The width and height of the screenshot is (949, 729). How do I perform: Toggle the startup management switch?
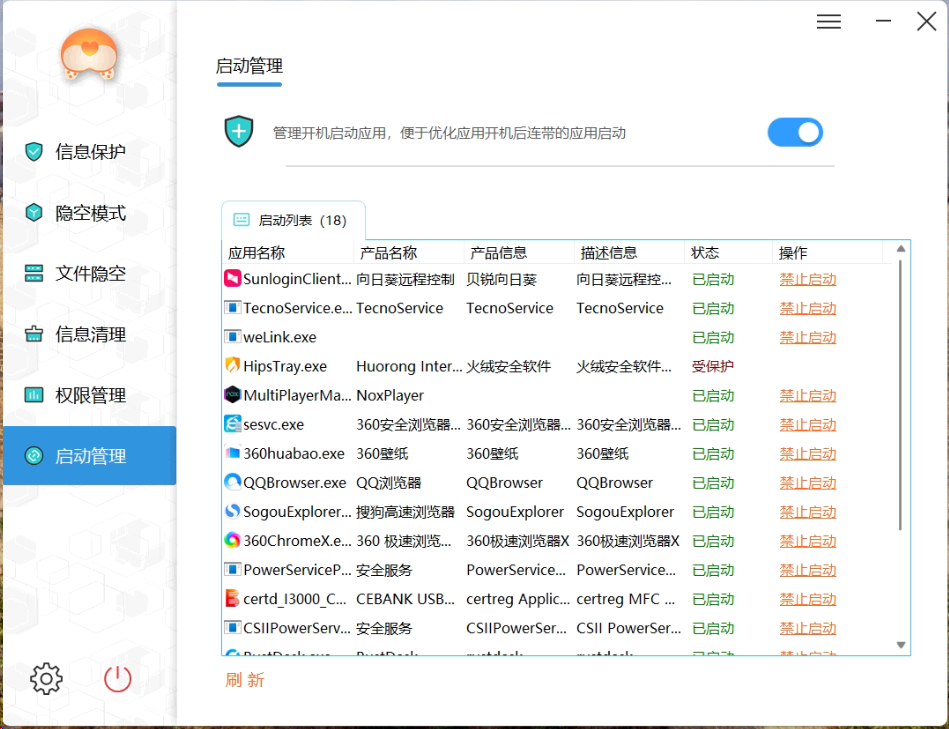(795, 132)
